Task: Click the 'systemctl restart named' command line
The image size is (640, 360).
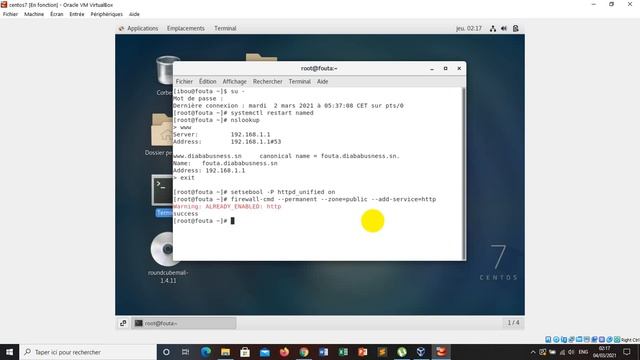Action: (243, 113)
